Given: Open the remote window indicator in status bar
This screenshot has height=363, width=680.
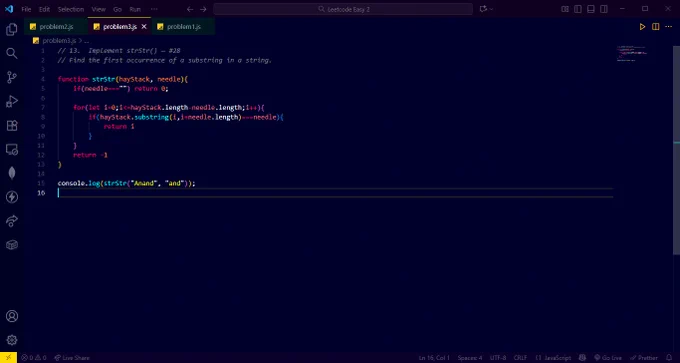Looking at the screenshot, I should click(x=8, y=358).
